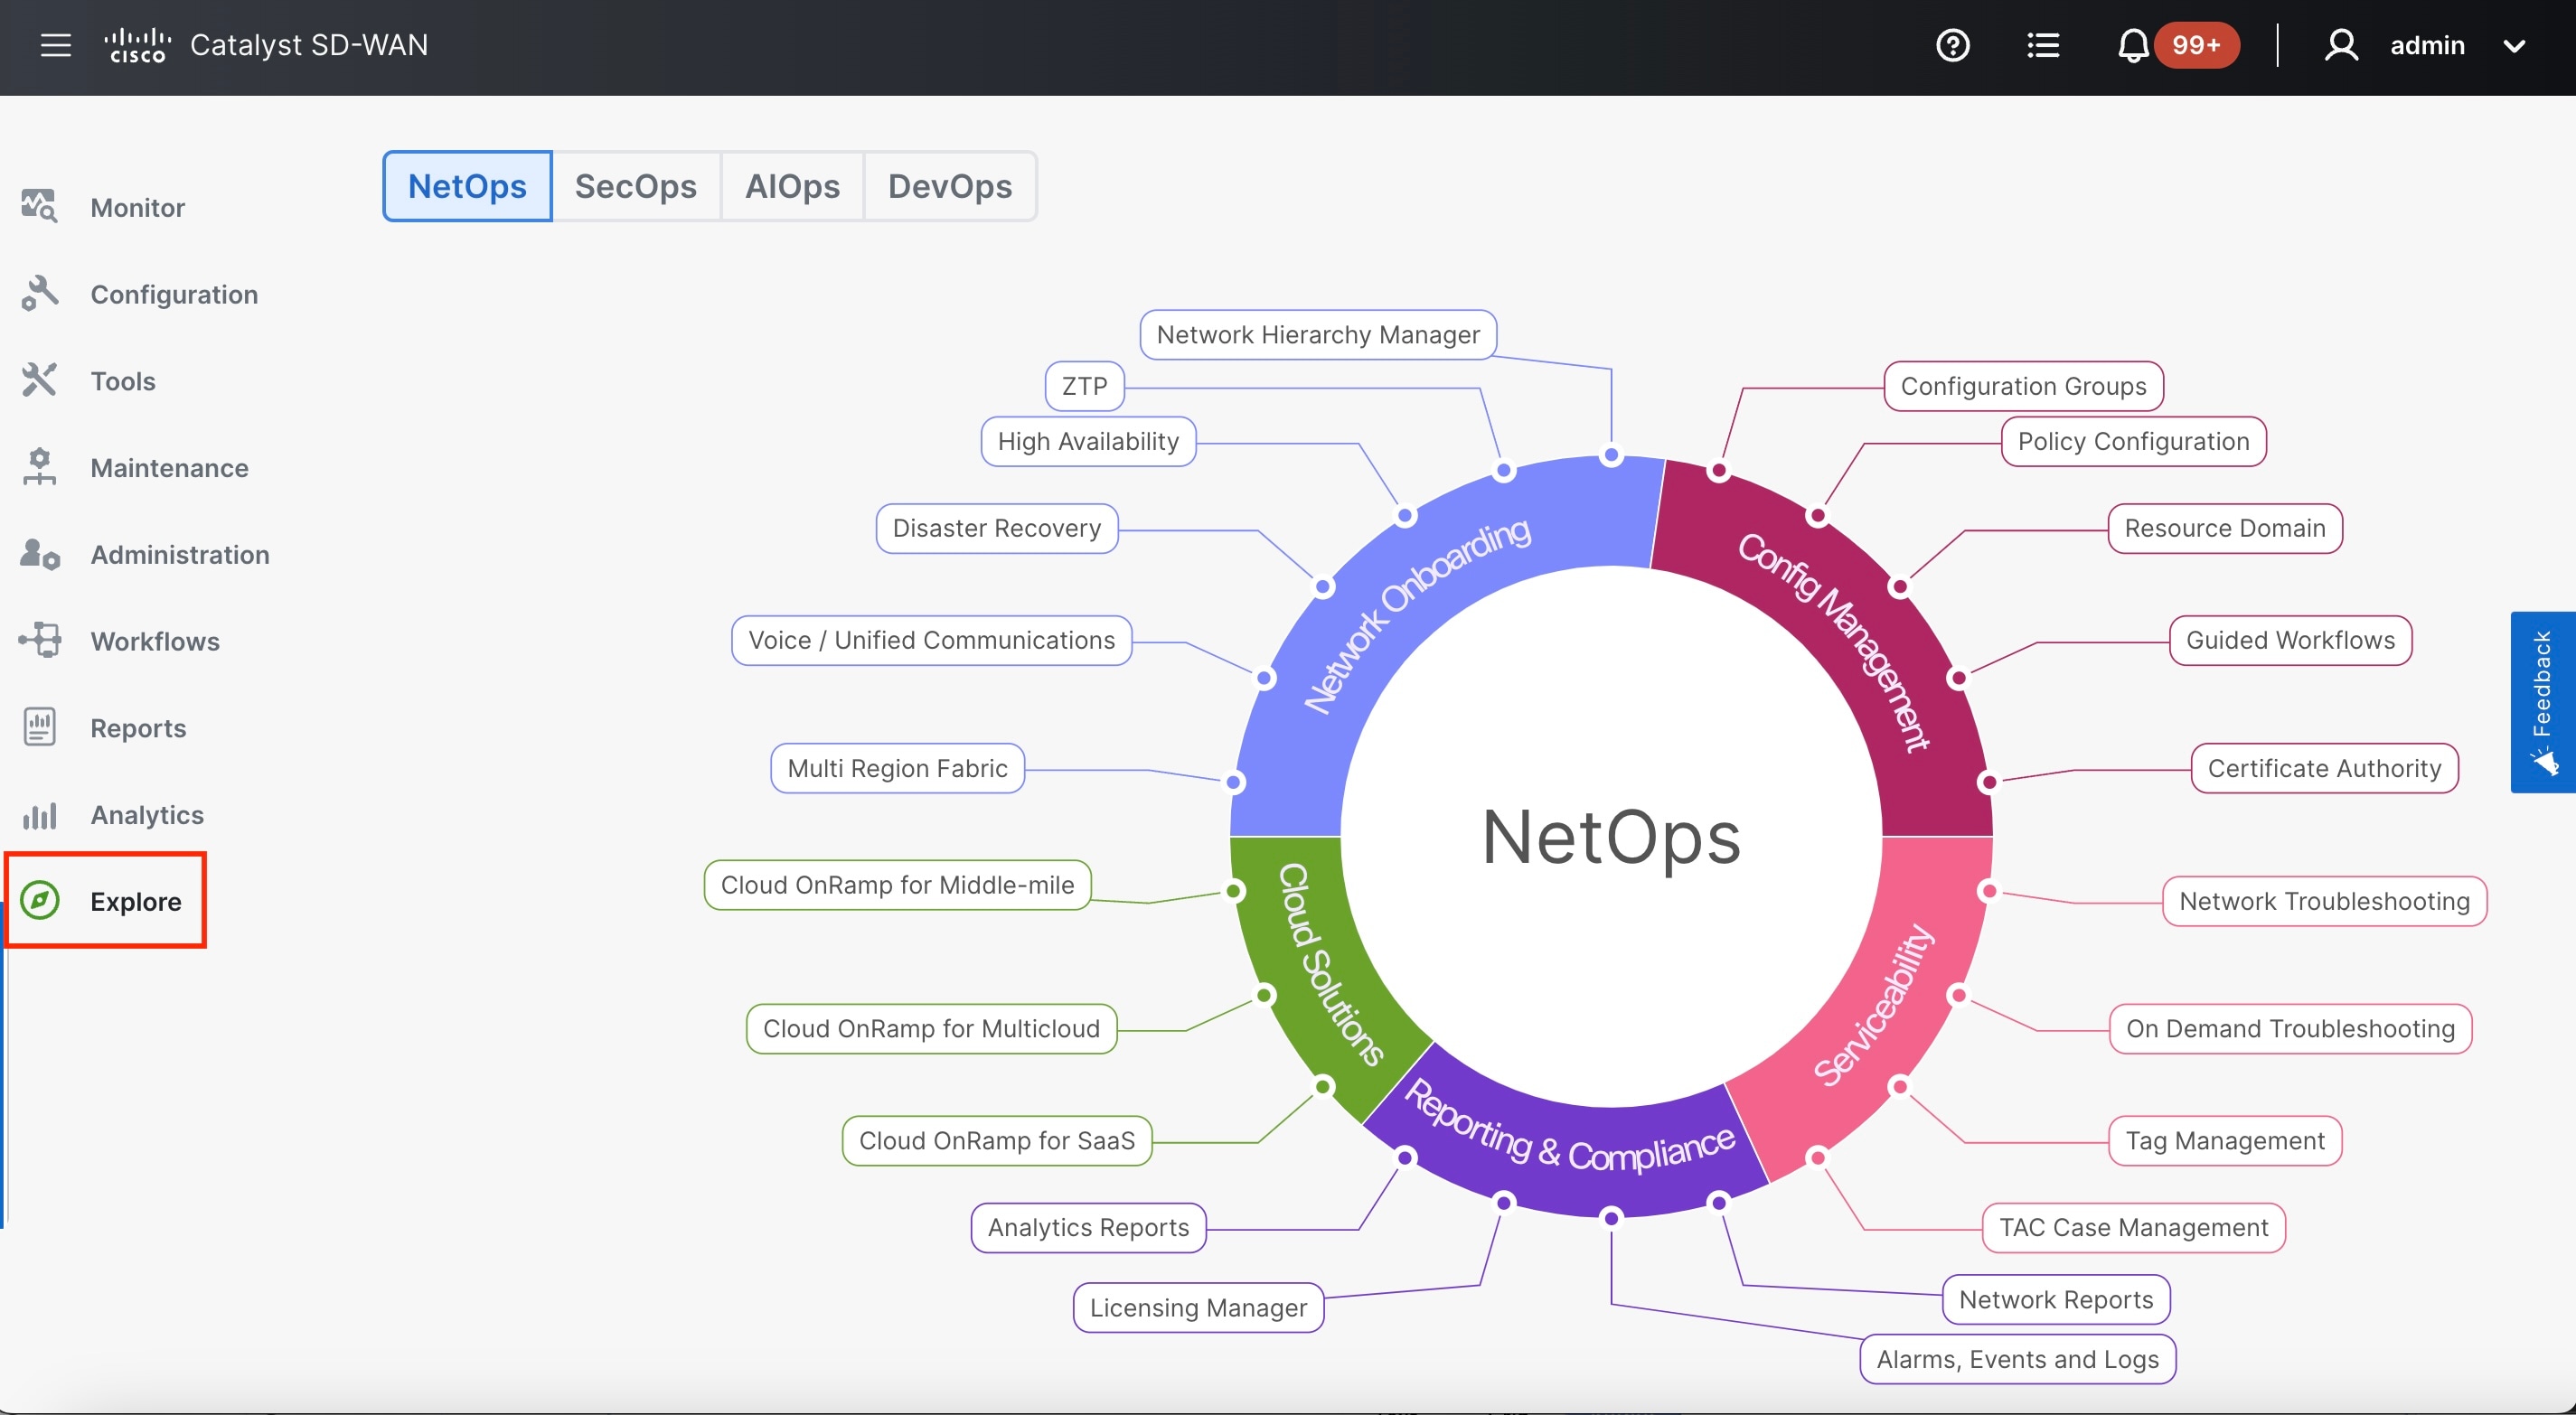This screenshot has height=1415, width=2576.
Task: Open the Monitor menu label
Action: tap(138, 208)
